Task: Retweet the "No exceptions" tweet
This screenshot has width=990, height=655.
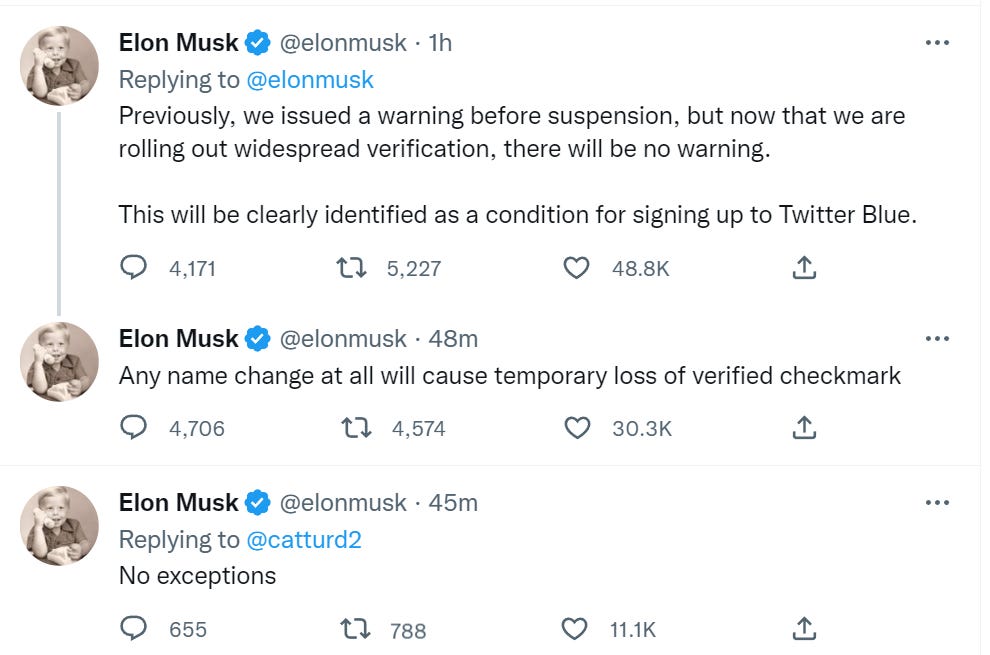Action: point(354,629)
